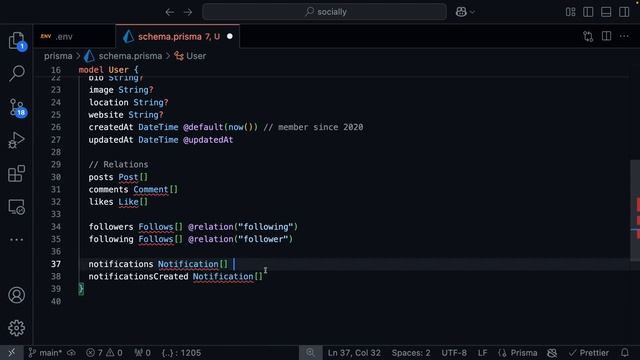
Task: Click @relation("following") on line 34
Action: (243, 227)
